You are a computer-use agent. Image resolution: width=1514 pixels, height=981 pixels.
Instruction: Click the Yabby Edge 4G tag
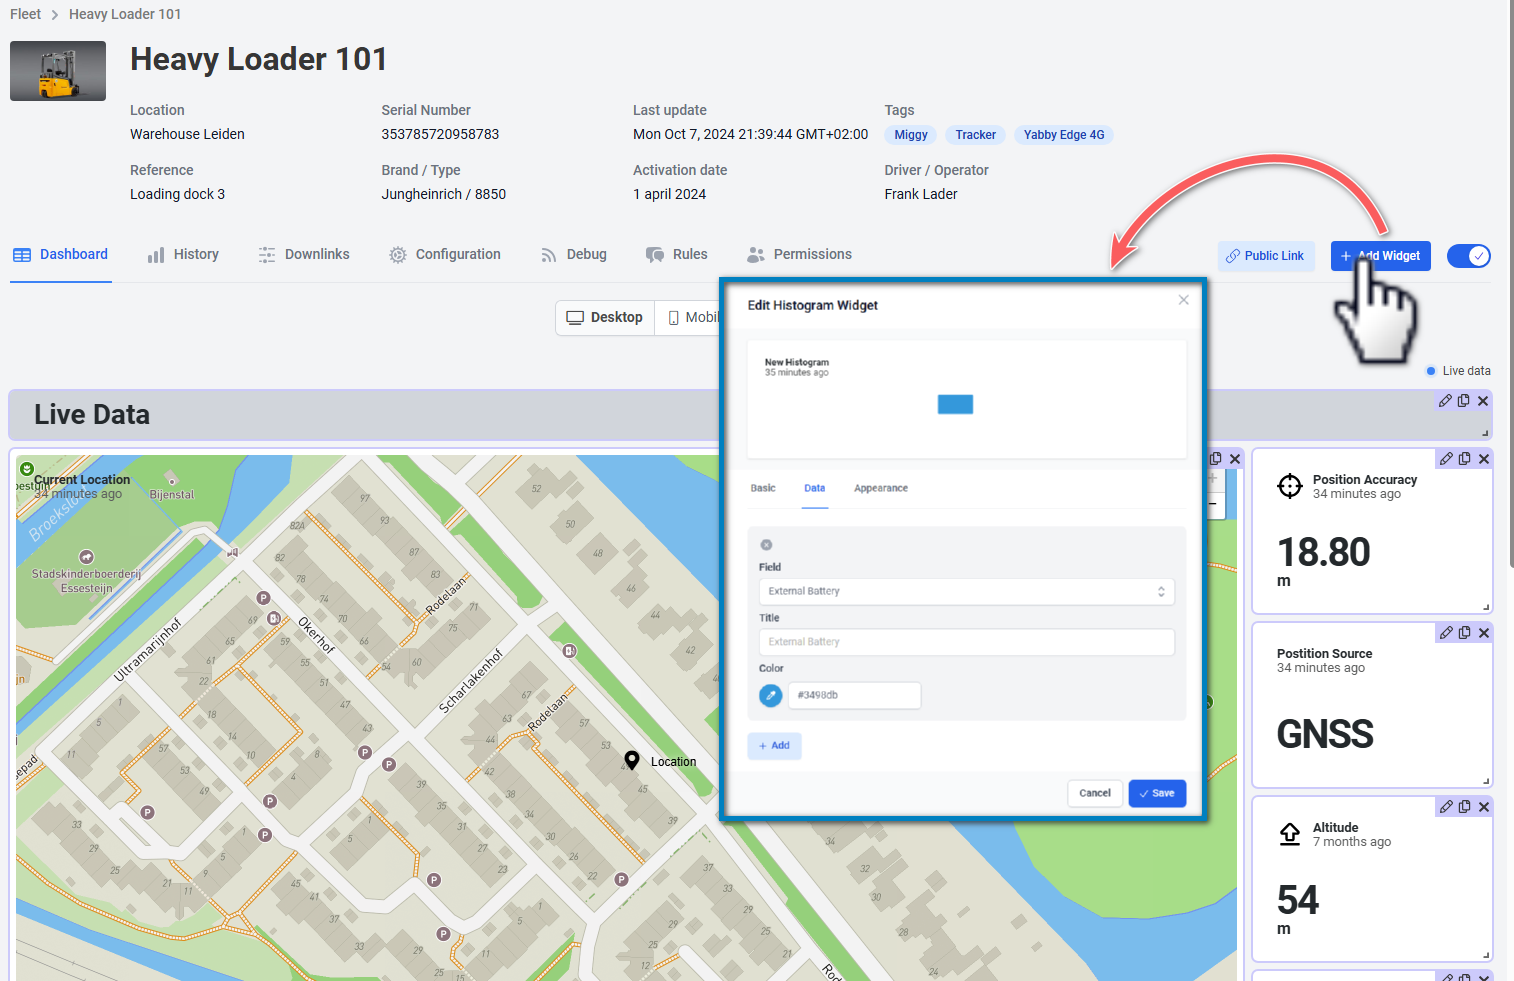[1064, 135]
